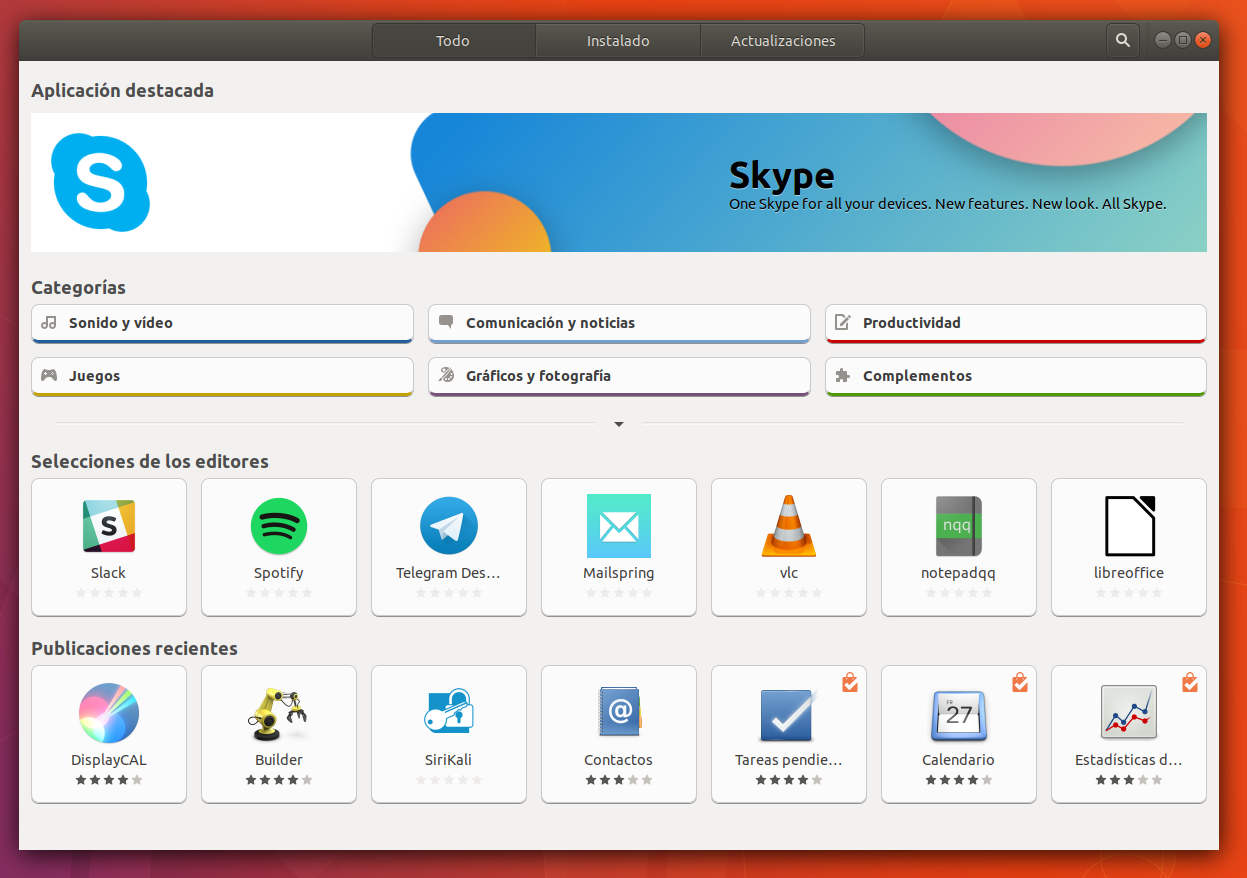The width and height of the screenshot is (1247, 878).
Task: Open the Actualizaciones tab
Action: (783, 41)
